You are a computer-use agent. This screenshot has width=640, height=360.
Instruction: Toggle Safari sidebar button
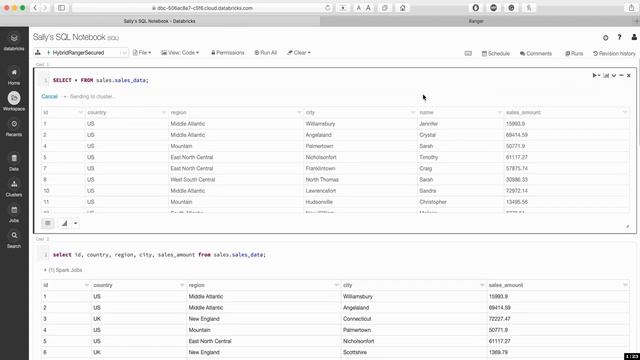point(61,8)
